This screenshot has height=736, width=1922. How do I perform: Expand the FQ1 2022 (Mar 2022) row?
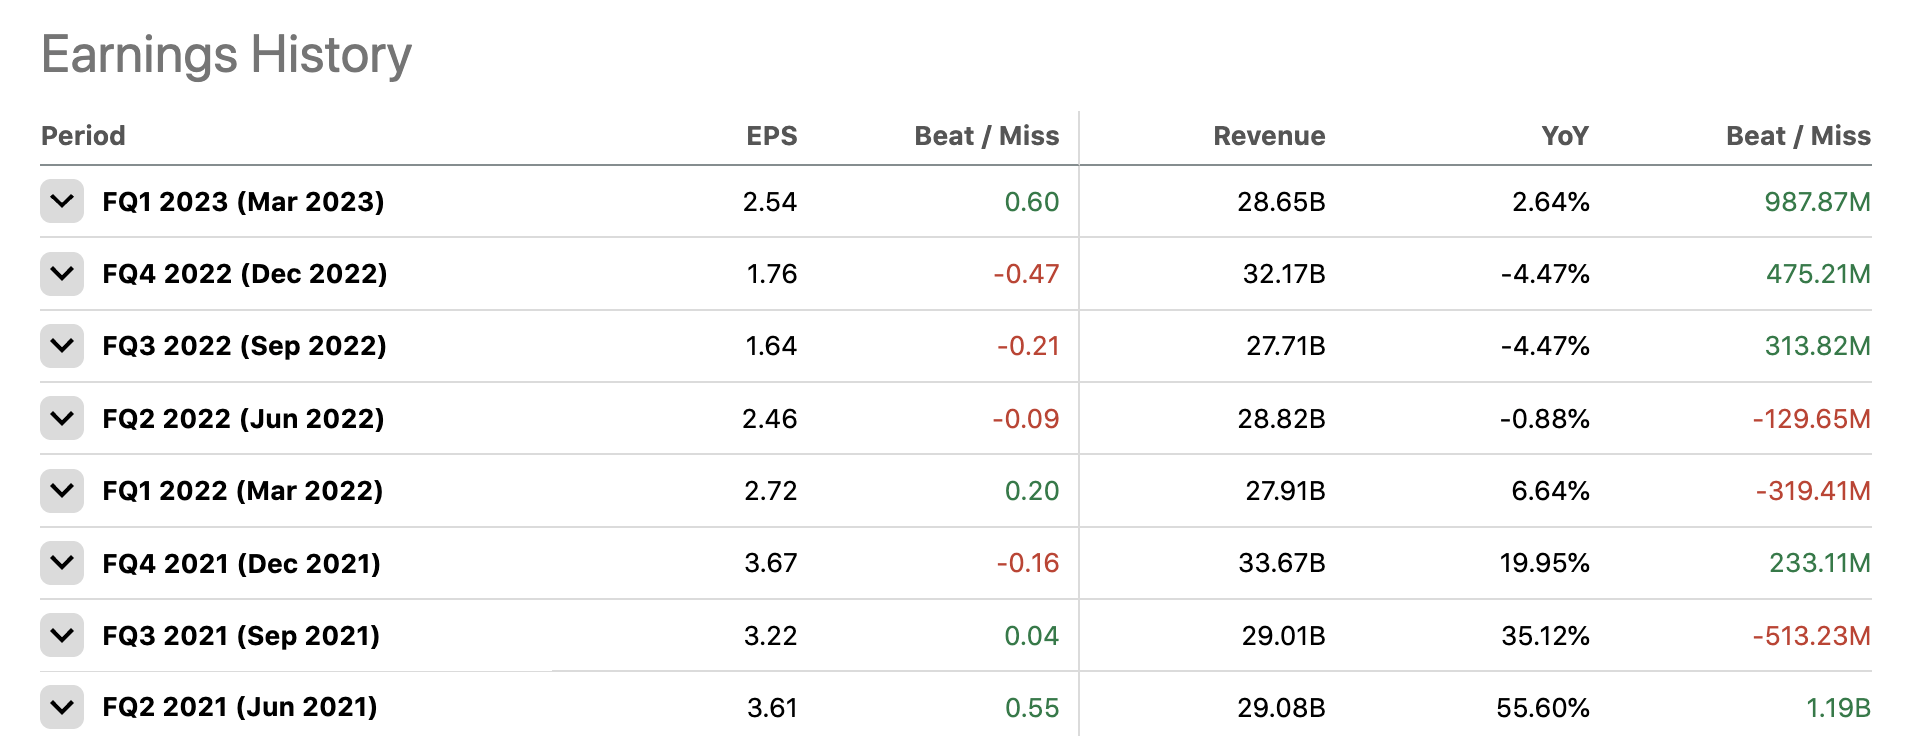tap(62, 491)
